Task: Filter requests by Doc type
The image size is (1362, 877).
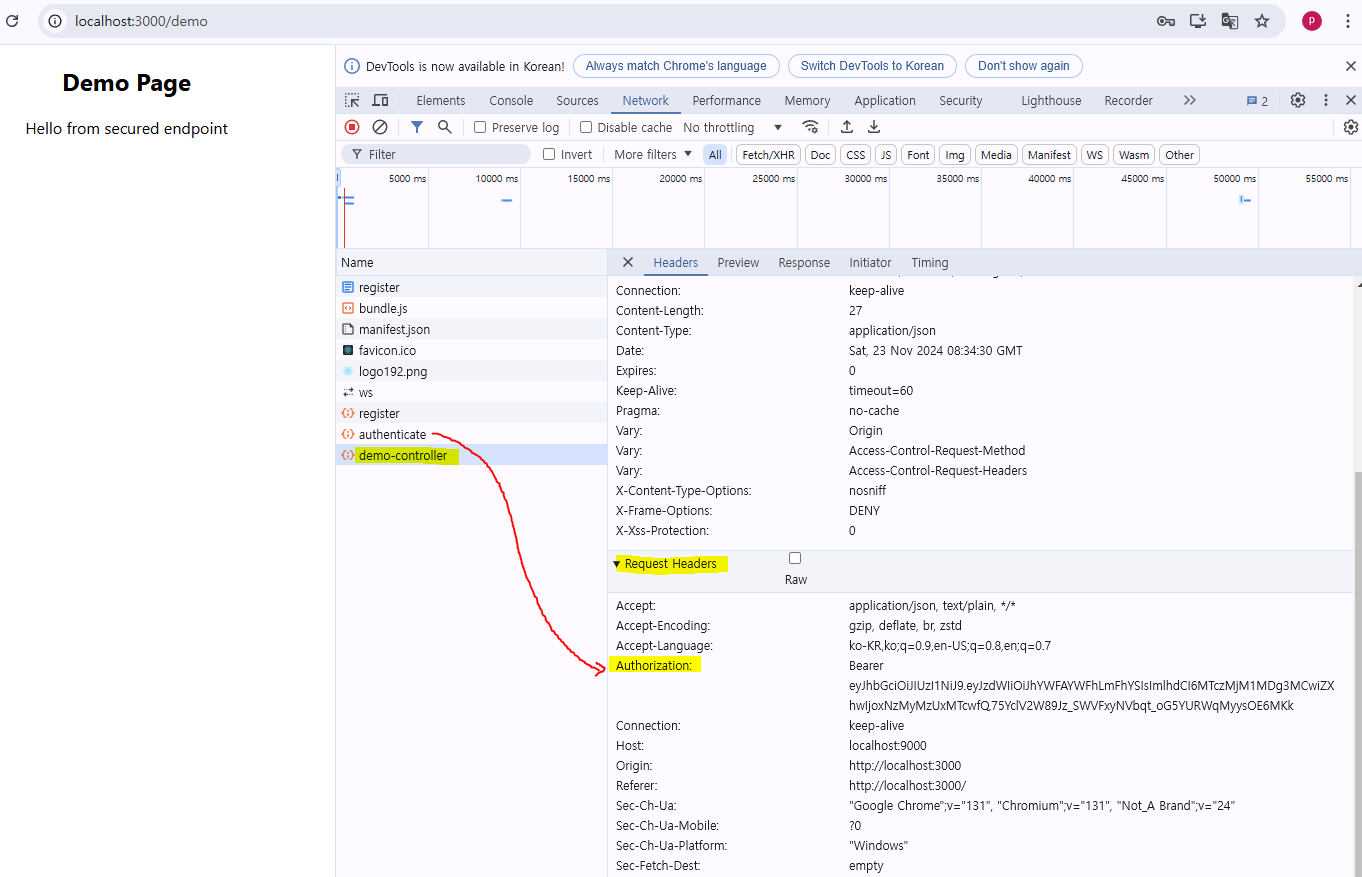Action: 821,154
